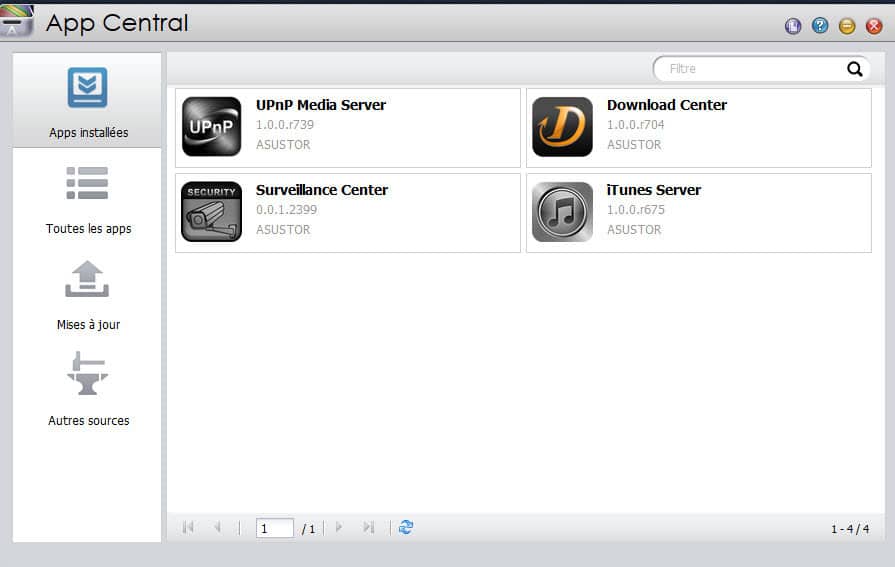Go to Autres sources section
Viewport: 895px width, 567px height.
click(x=87, y=391)
